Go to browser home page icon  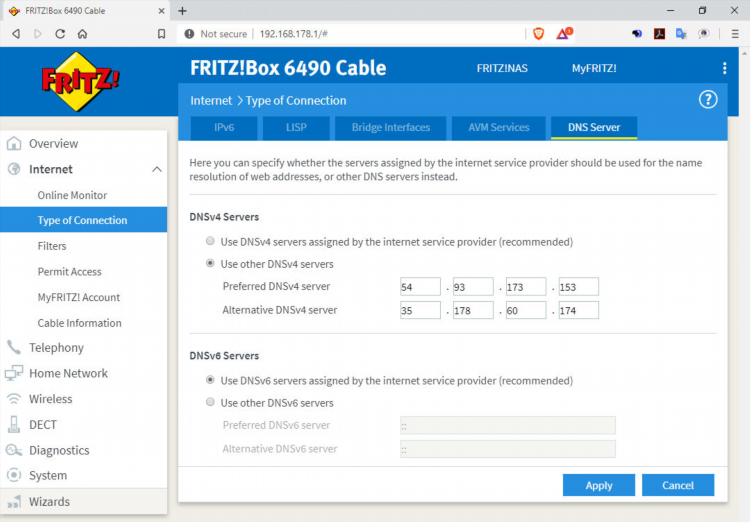click(x=82, y=34)
